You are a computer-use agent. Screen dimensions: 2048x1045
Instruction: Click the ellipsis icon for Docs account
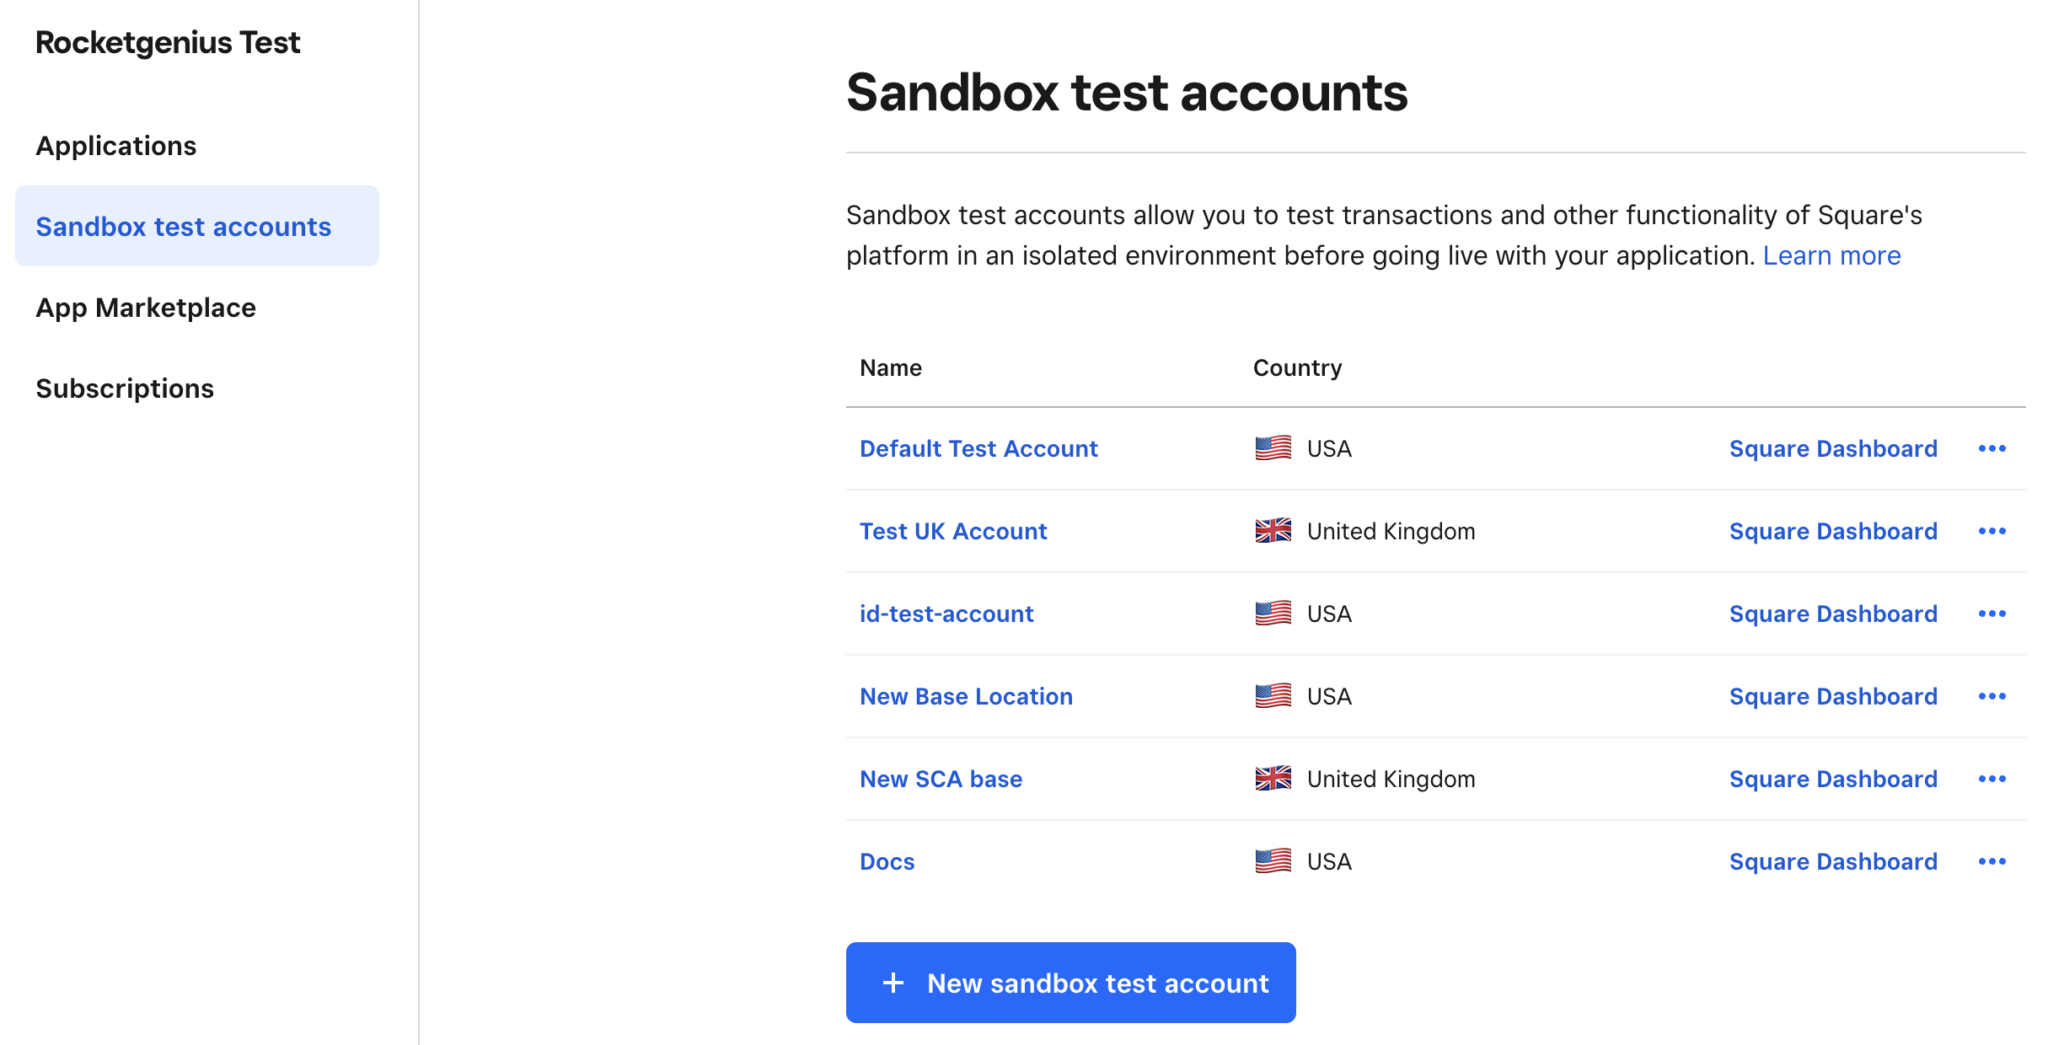click(x=1992, y=861)
